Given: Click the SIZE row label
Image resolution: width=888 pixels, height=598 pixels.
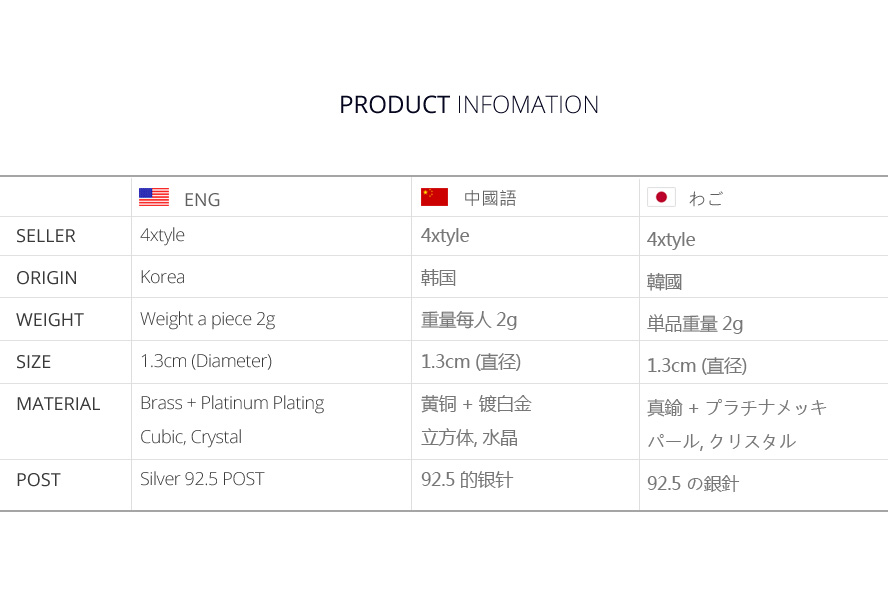Looking at the screenshot, I should click(x=34, y=362).
